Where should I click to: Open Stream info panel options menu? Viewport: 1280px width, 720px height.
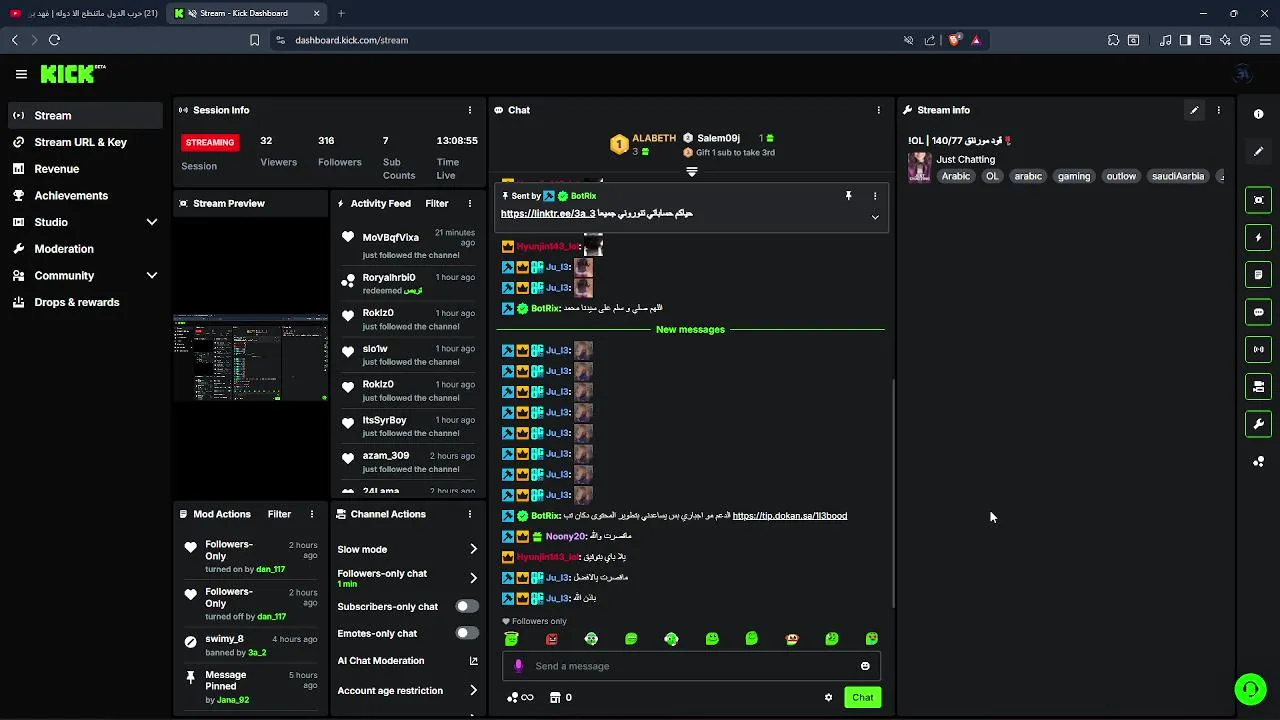pyautogui.click(x=1218, y=110)
